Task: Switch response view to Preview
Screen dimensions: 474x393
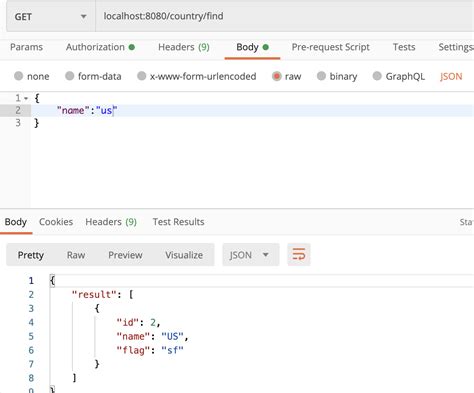Action: 125,255
